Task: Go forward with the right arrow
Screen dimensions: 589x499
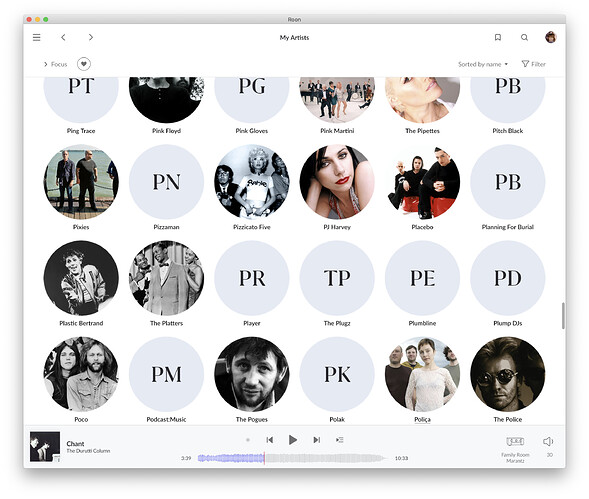Action: (91, 37)
